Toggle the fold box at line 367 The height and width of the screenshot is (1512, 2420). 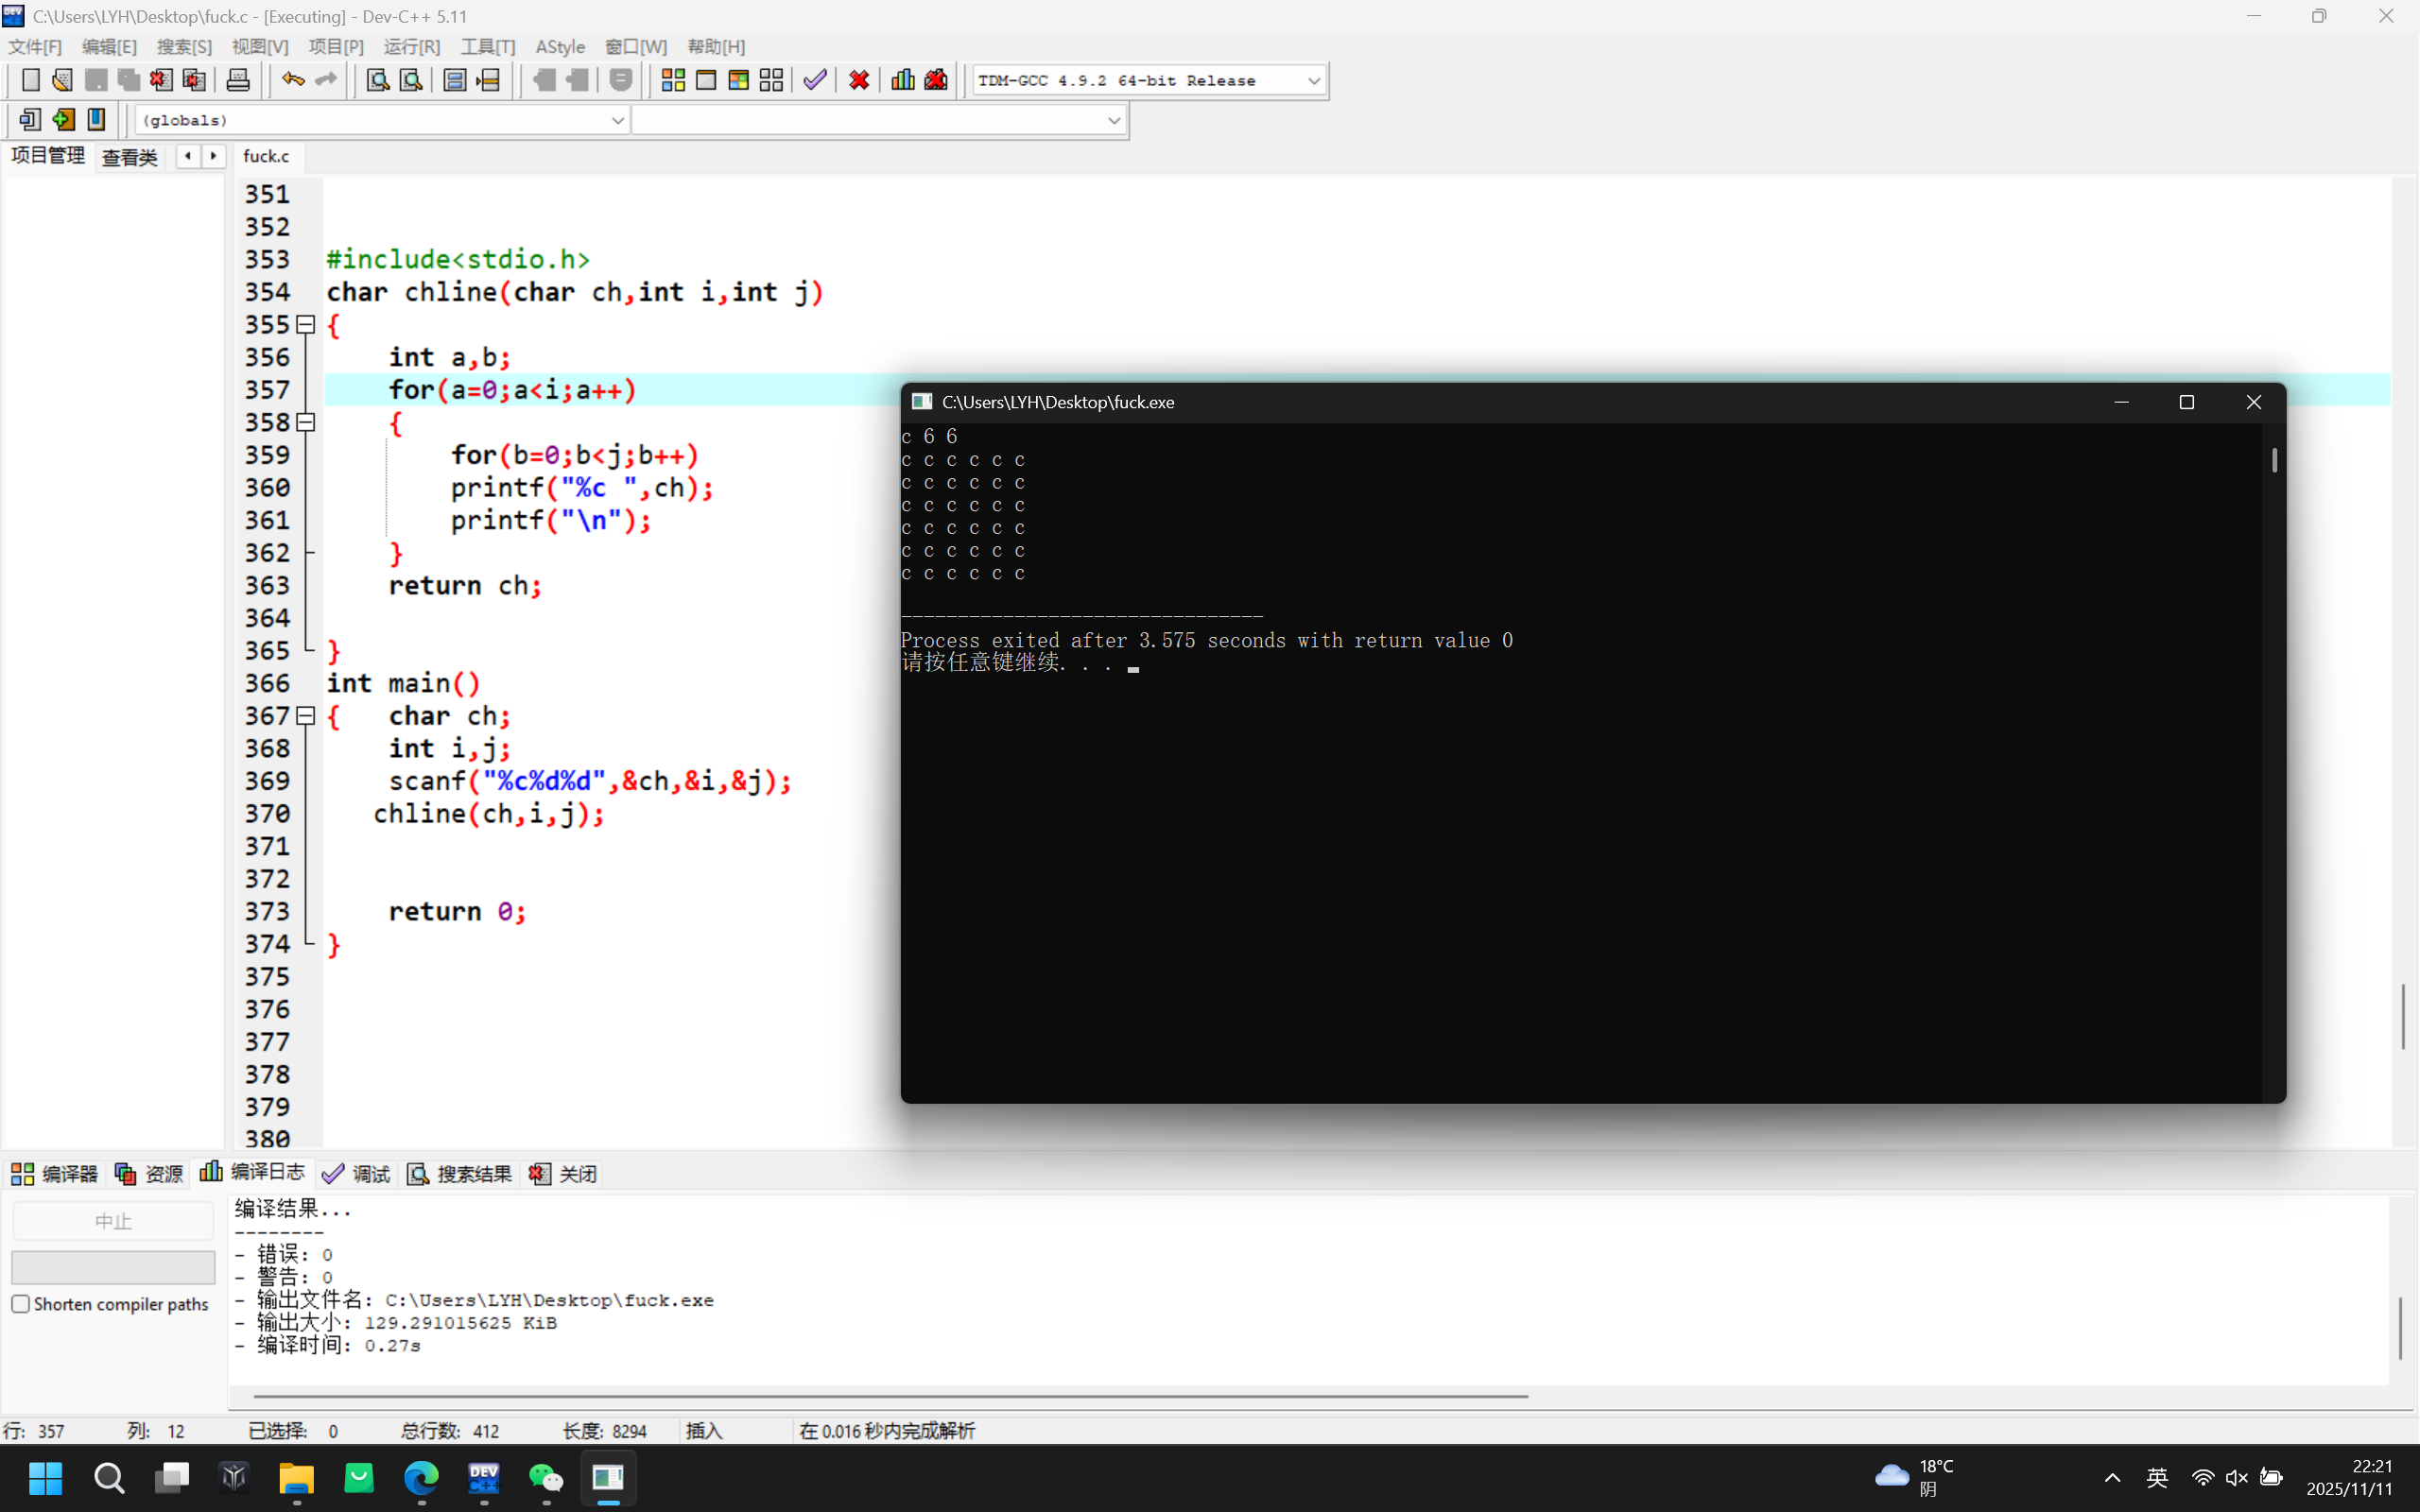pyautogui.click(x=306, y=716)
